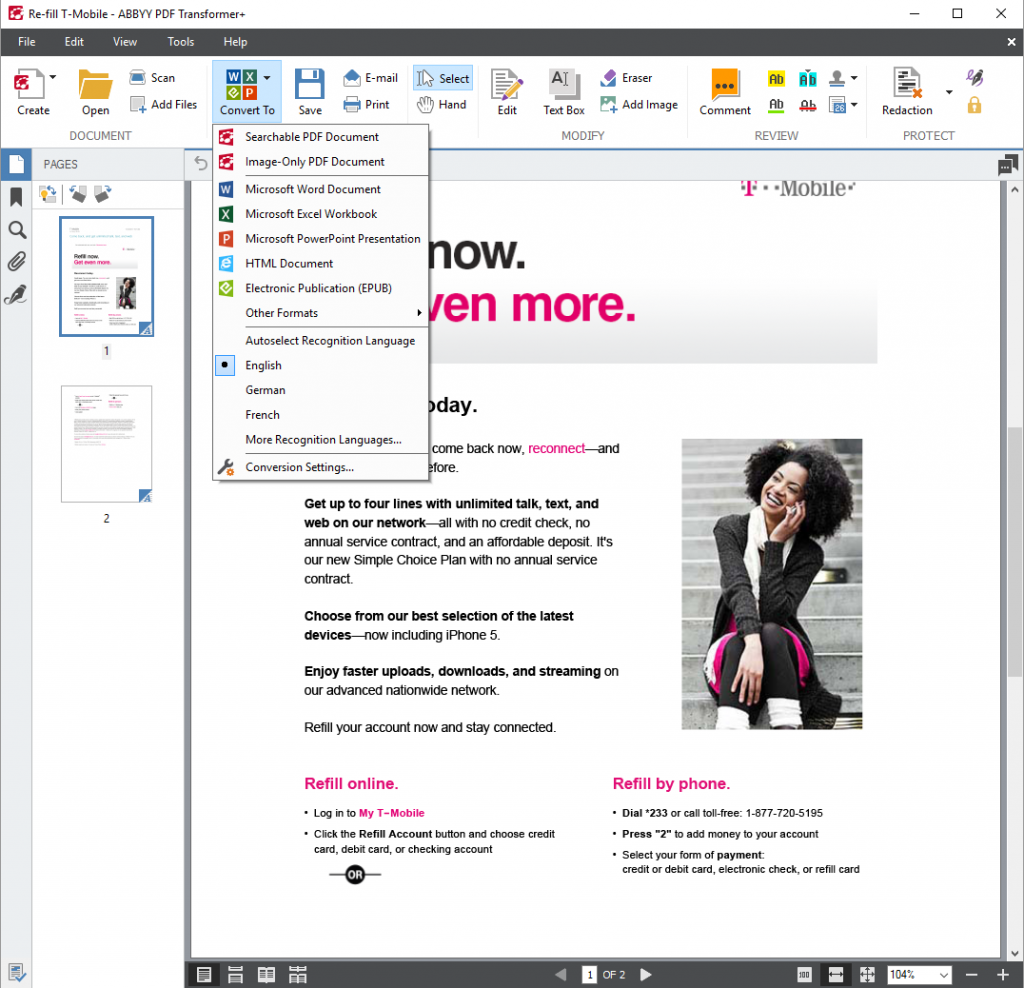This screenshot has height=988, width=1024.
Task: Activate the Hand tool
Action: (442, 104)
